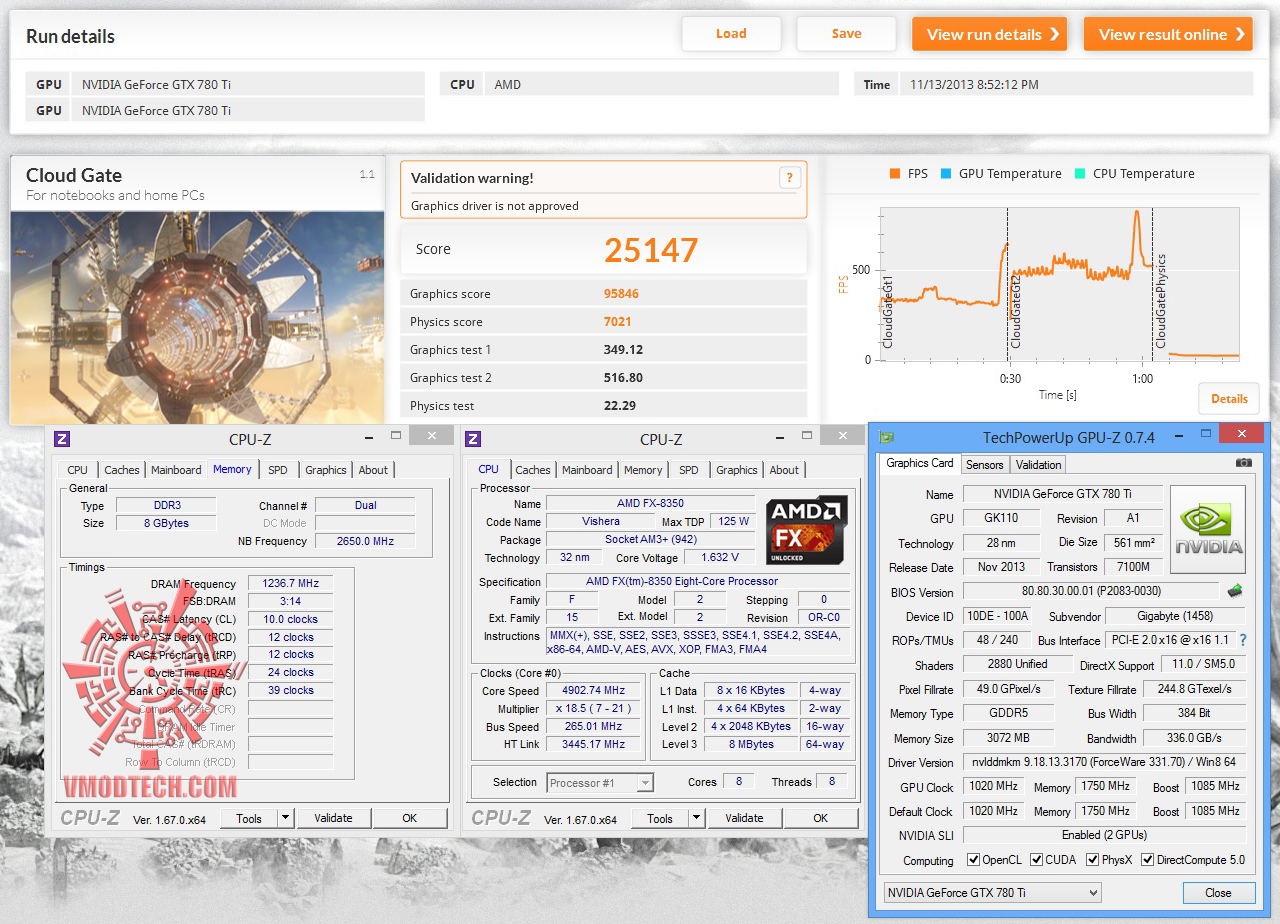The image size is (1280, 924).
Task: Click the teal CPU Temperature legend swatch
Action: [1080, 174]
